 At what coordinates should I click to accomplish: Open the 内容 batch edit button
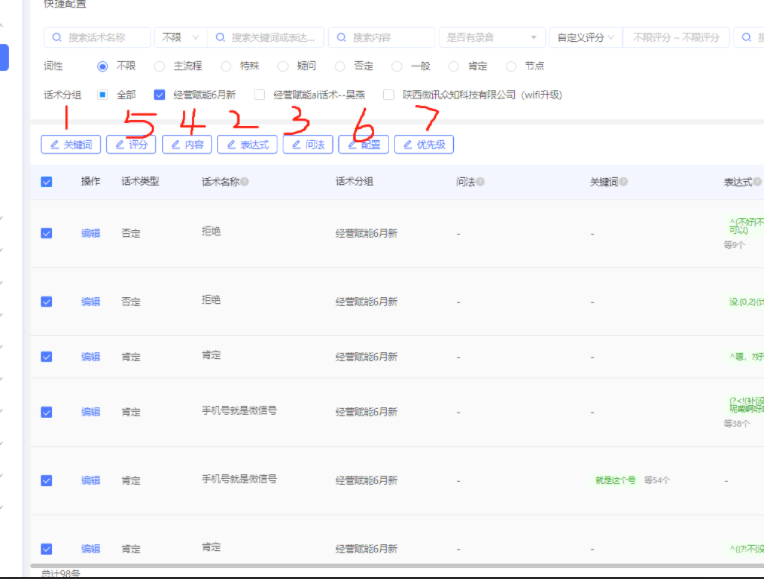click(x=186, y=145)
